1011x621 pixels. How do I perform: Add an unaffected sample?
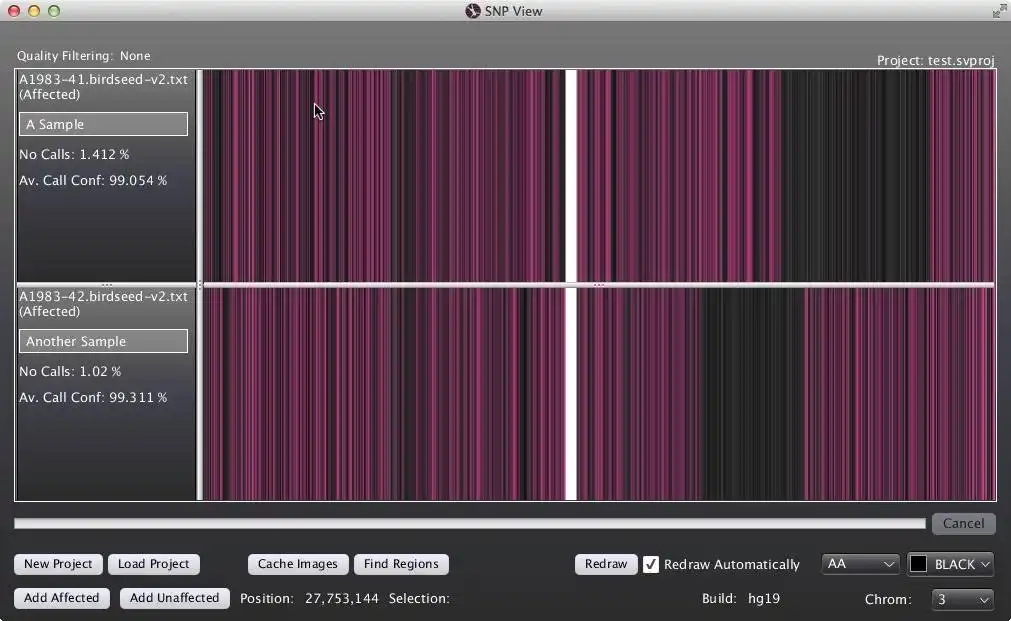coord(174,598)
